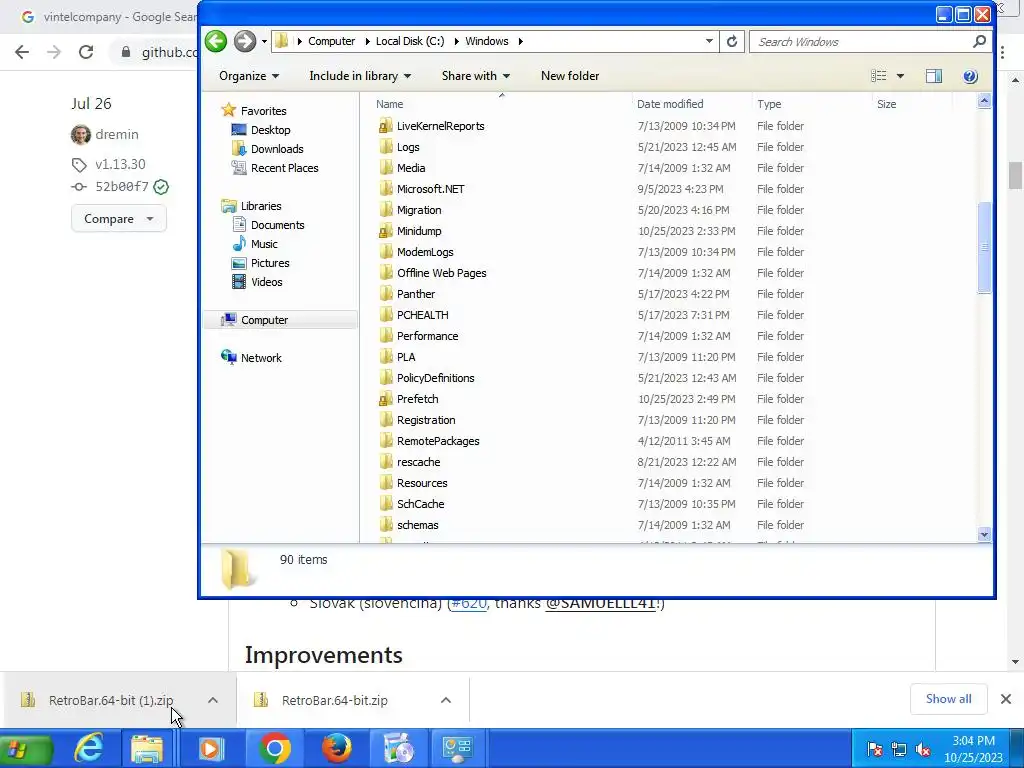
Task: Click file list scrollbar up arrow
Action: [984, 101]
